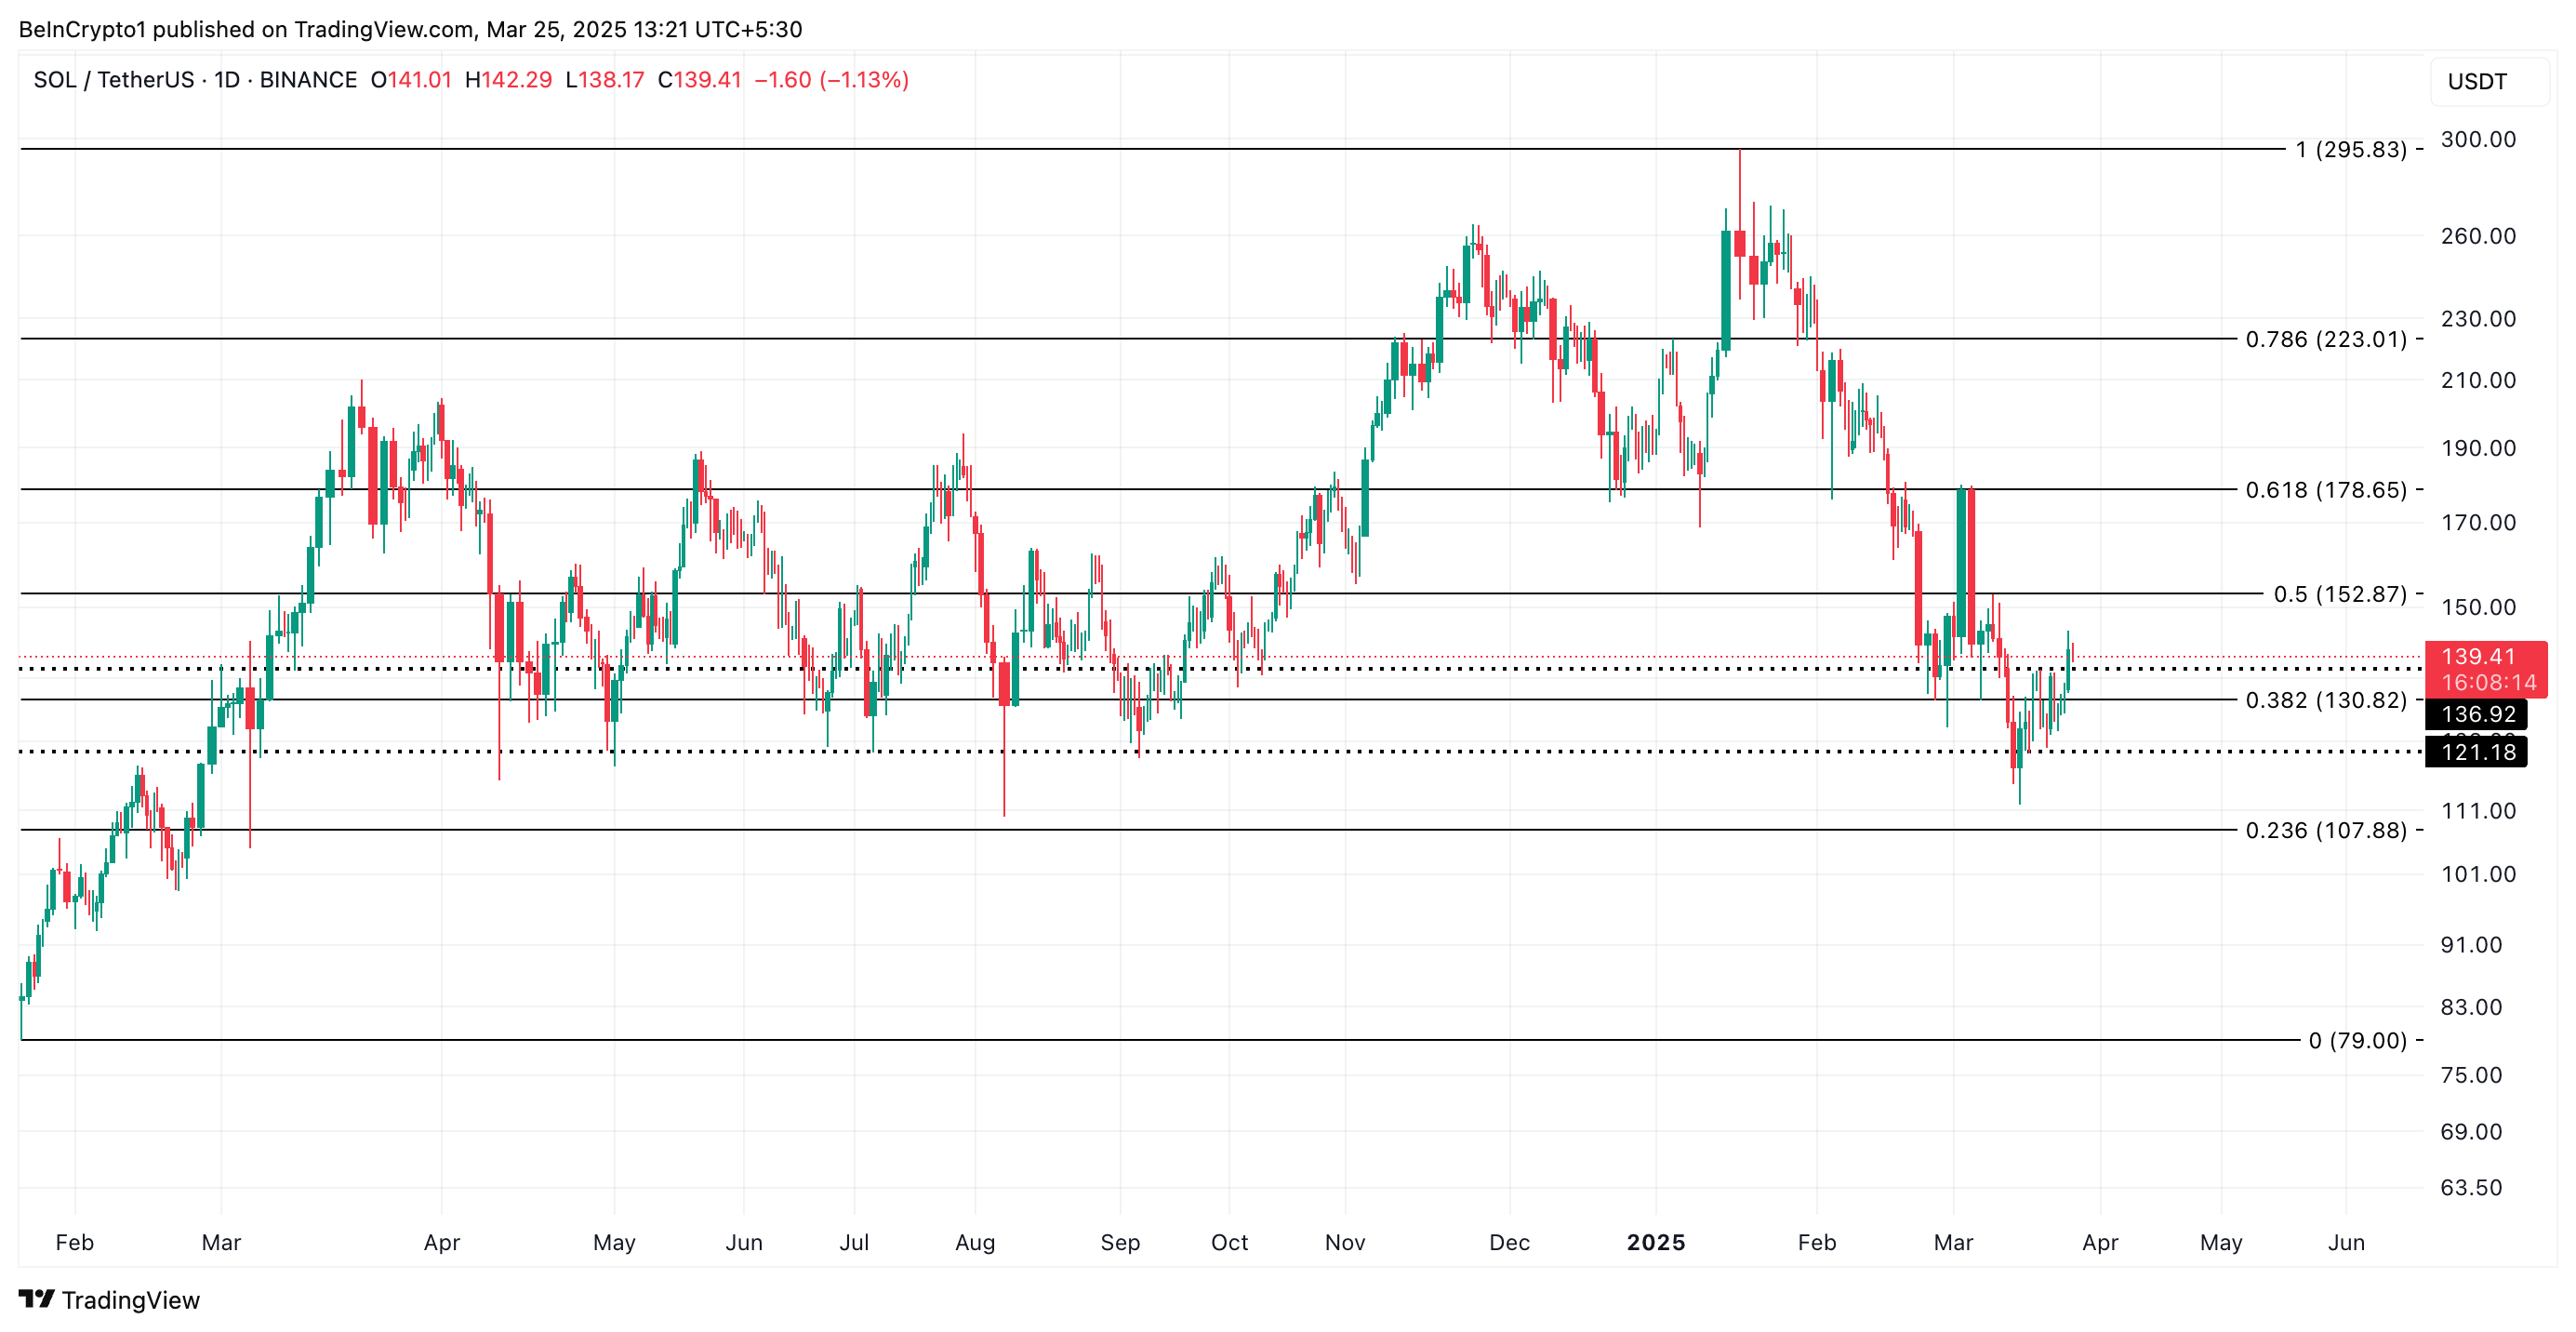Click the Nov label on time axis
This screenshot has height=1332, width=2576.
[x=1344, y=1242]
